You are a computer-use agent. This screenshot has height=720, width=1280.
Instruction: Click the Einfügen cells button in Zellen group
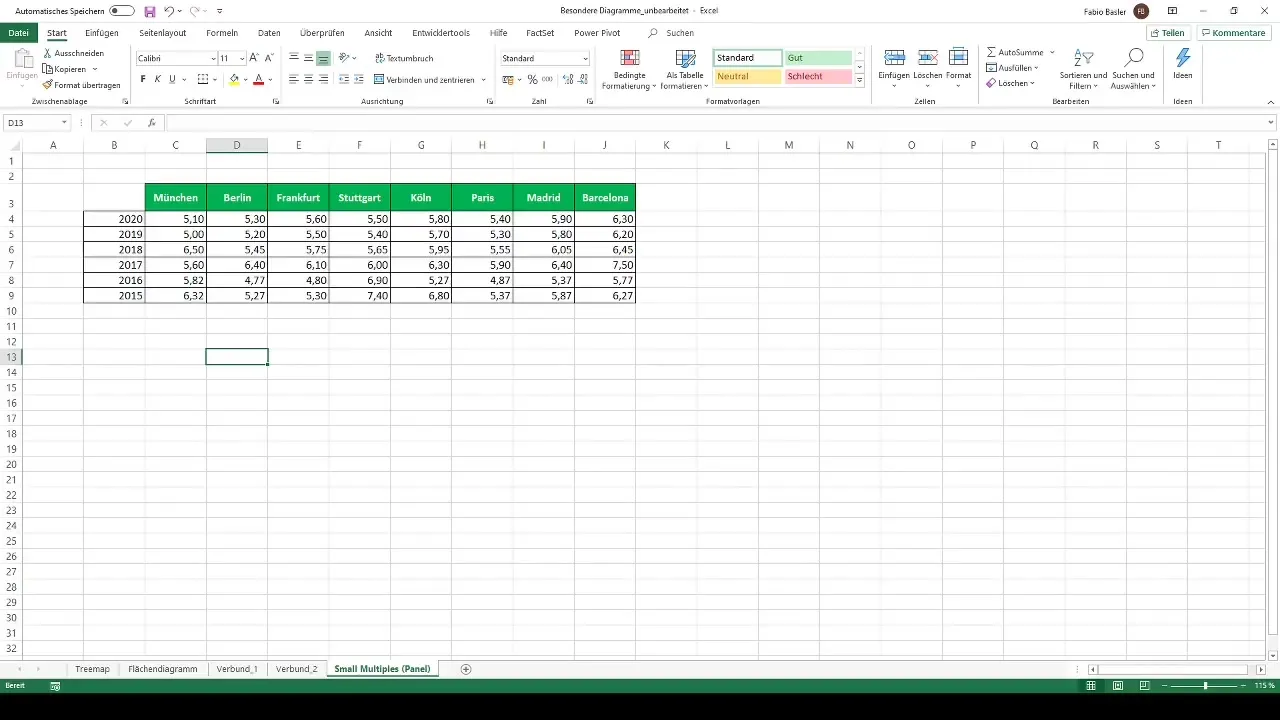point(894,69)
